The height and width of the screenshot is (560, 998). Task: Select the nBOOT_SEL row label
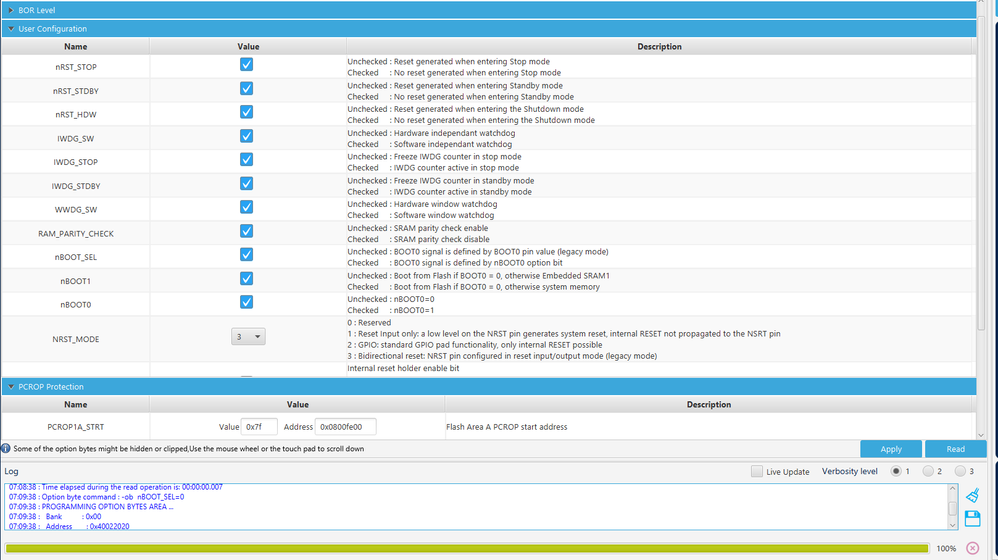(76, 257)
